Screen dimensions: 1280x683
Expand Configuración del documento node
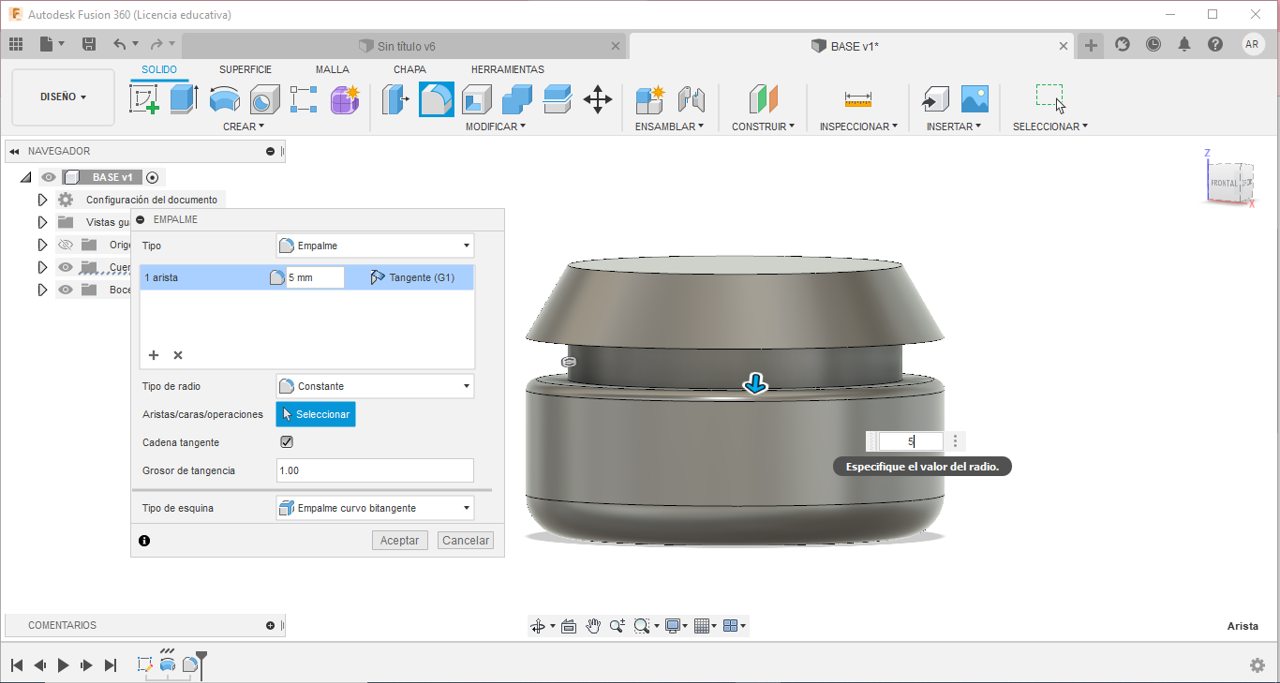[42, 200]
